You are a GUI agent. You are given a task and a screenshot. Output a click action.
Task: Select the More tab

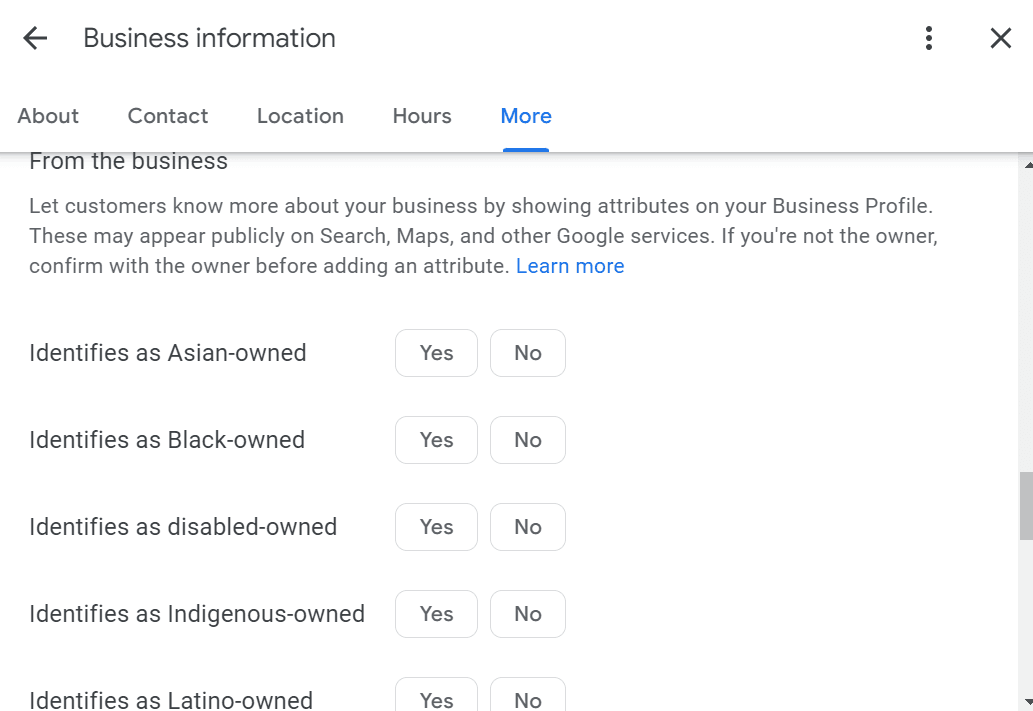pyautogui.click(x=525, y=116)
